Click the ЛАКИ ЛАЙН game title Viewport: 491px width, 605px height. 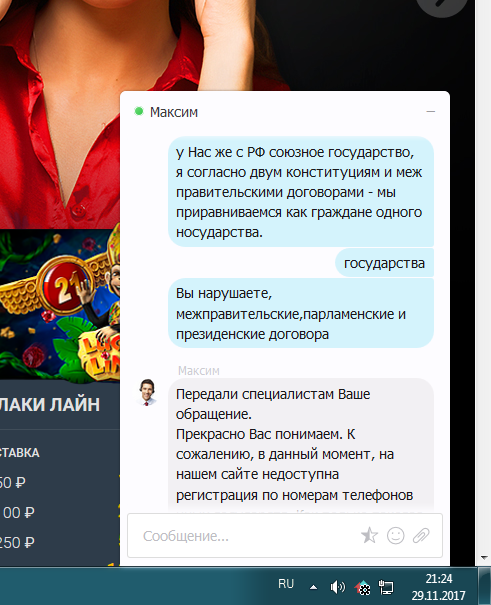[50, 404]
